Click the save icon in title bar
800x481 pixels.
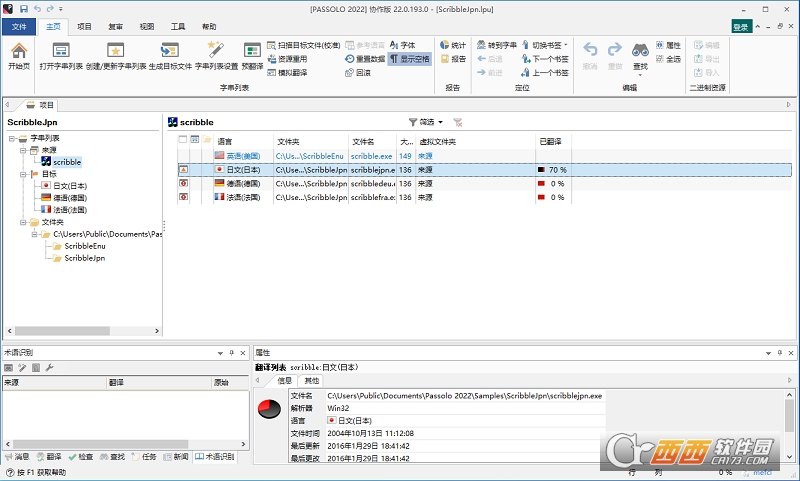tap(23, 9)
